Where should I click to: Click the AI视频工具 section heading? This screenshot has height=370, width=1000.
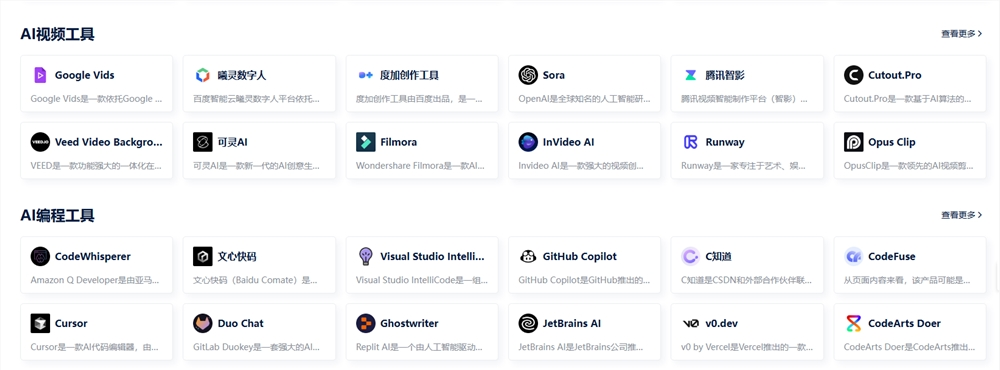tap(57, 34)
